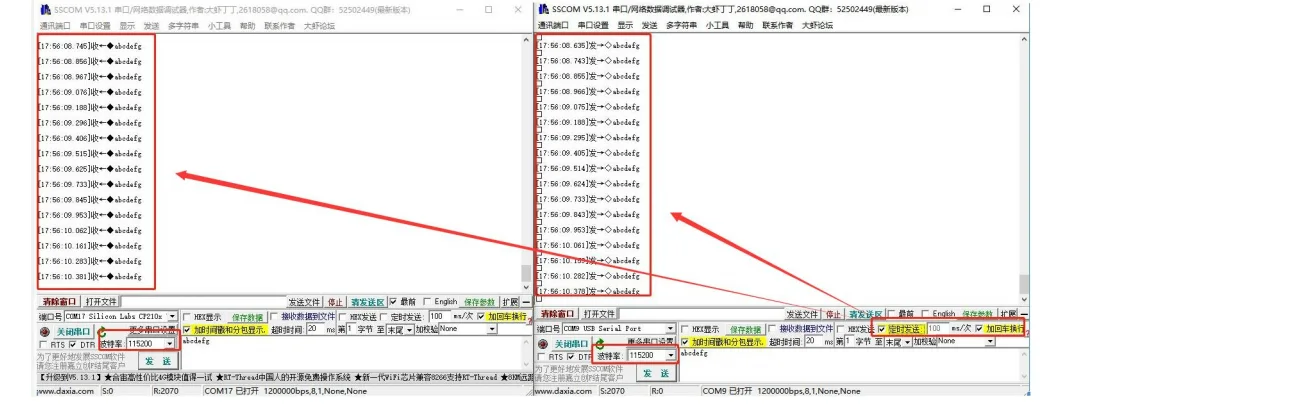Click 发送 button in left window
The width and height of the screenshot is (1309, 411).
[157, 361]
